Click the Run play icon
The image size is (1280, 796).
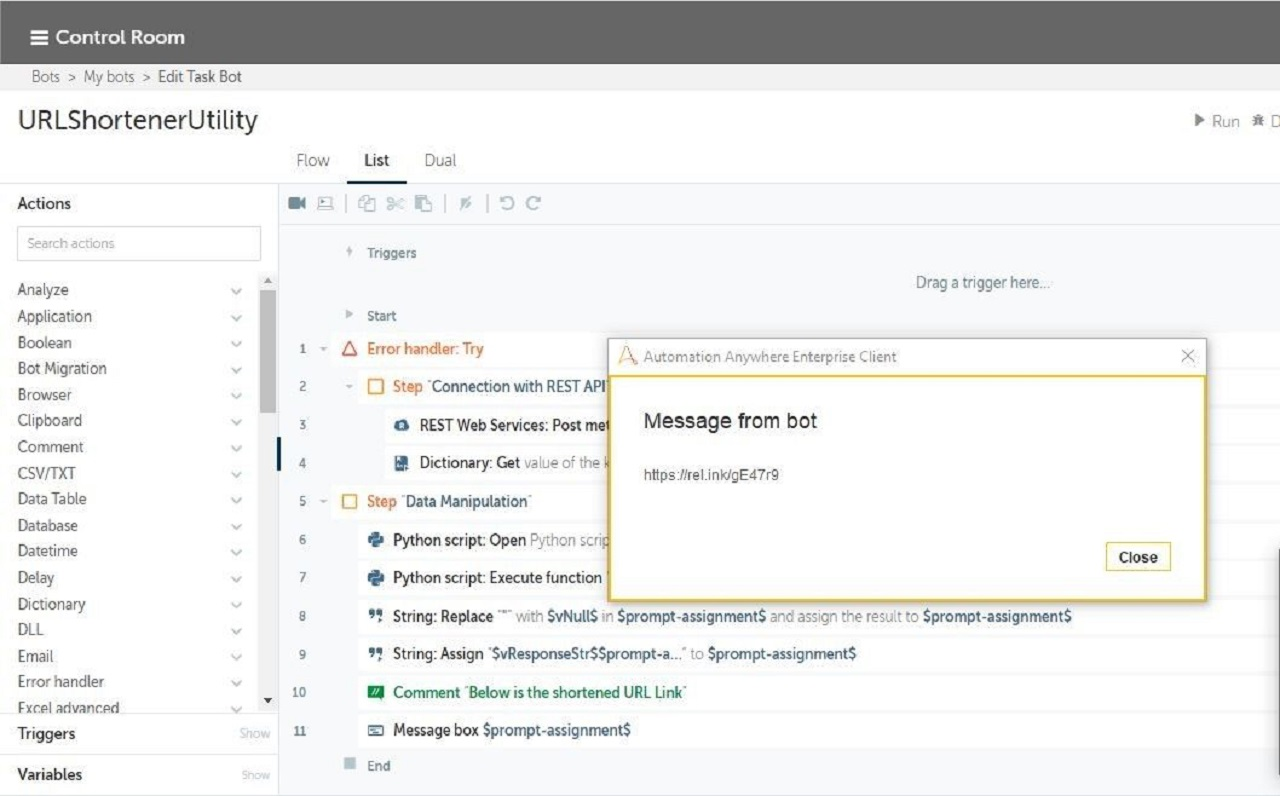click(1199, 121)
